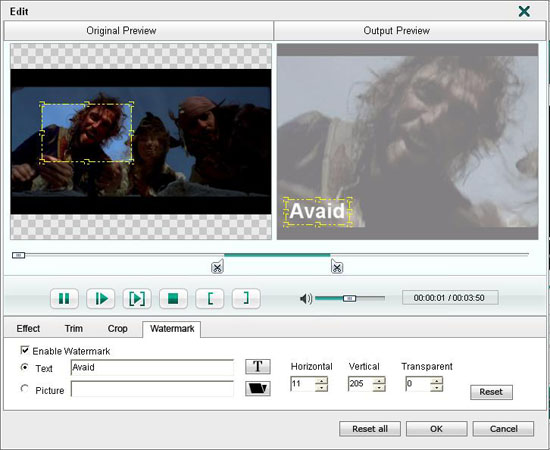
Task: Click the play button
Action: point(101,298)
